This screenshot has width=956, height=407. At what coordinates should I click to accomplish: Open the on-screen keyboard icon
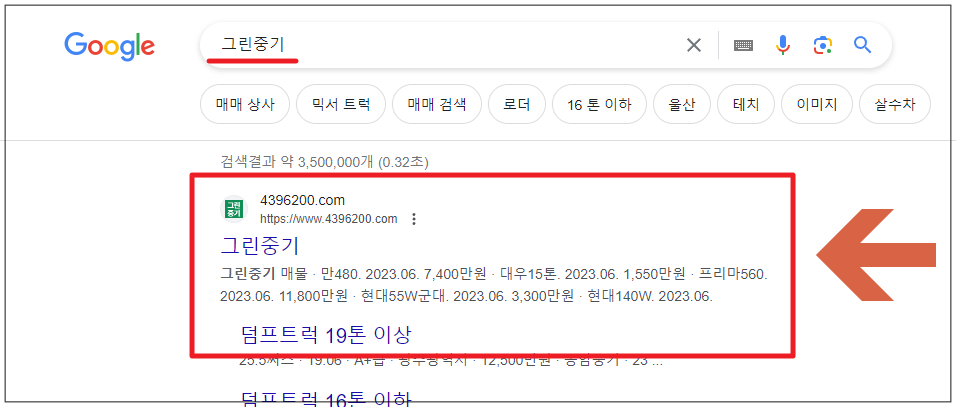(743, 45)
